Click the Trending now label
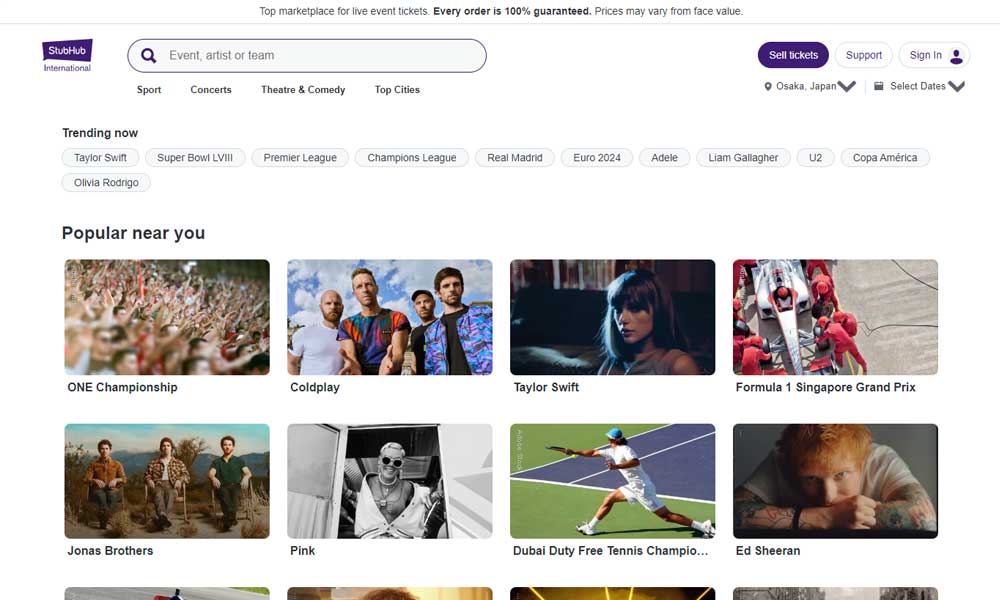 (100, 133)
